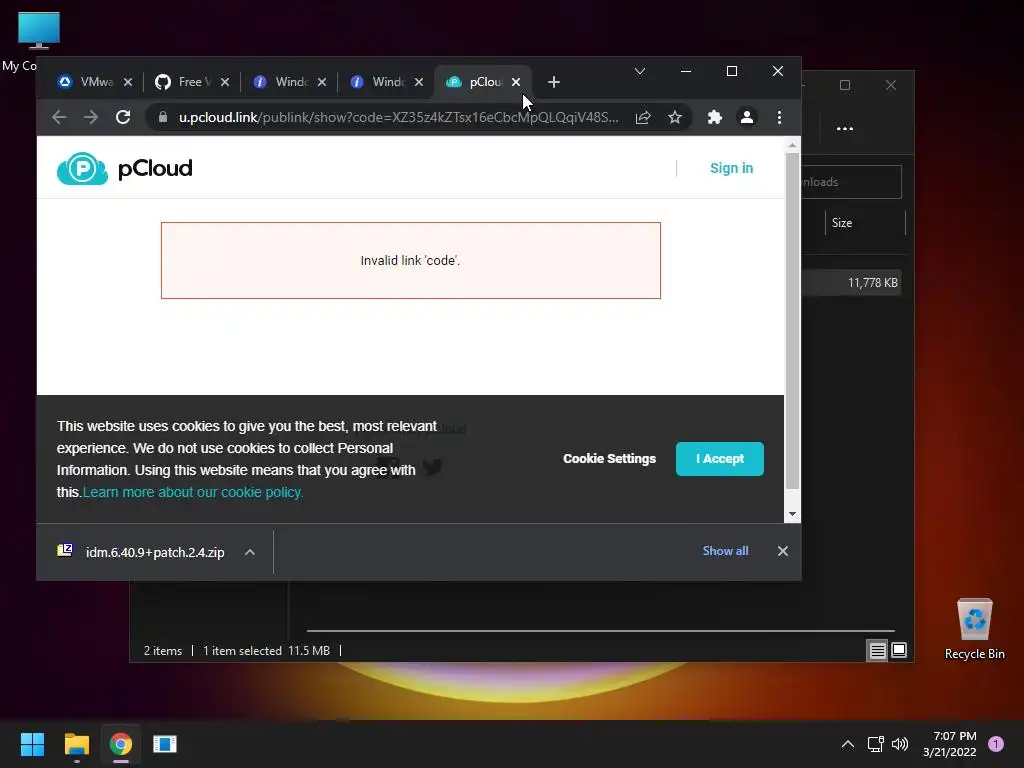Select the 11,778 KB file row

(x=852, y=283)
